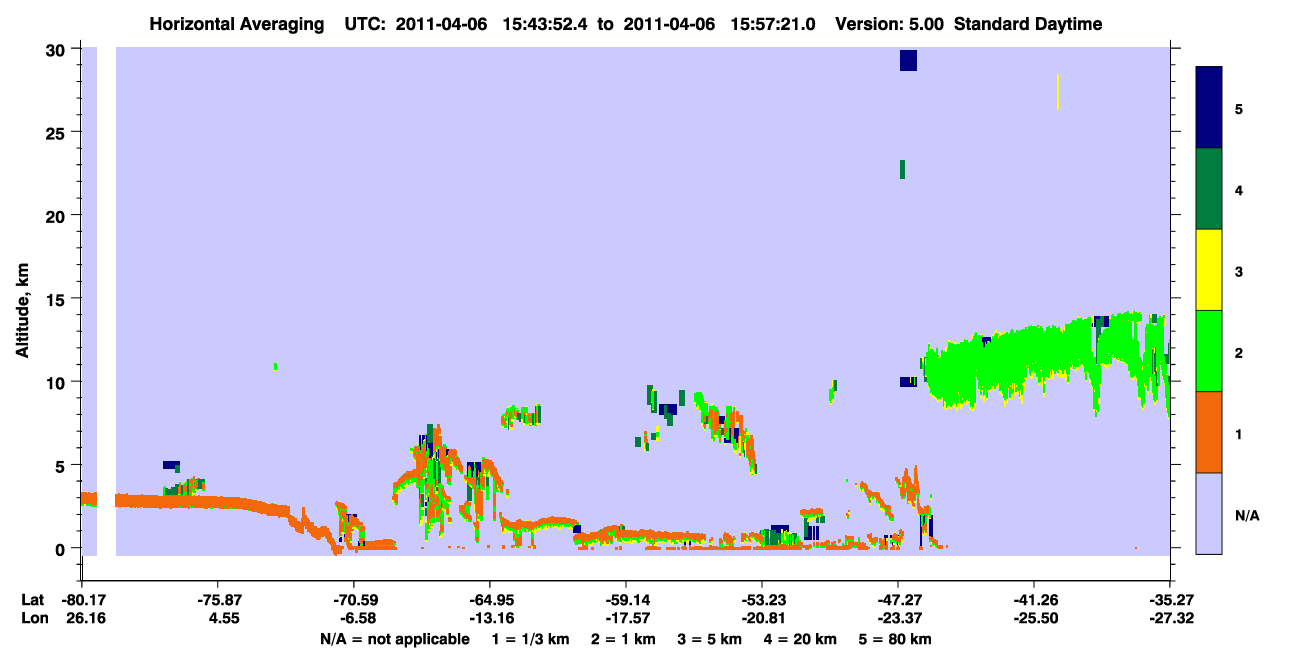Click the lavender N/A colorbar segment
Image resolution: width=1300 pixels, height=667 pixels.
[x=1209, y=513]
